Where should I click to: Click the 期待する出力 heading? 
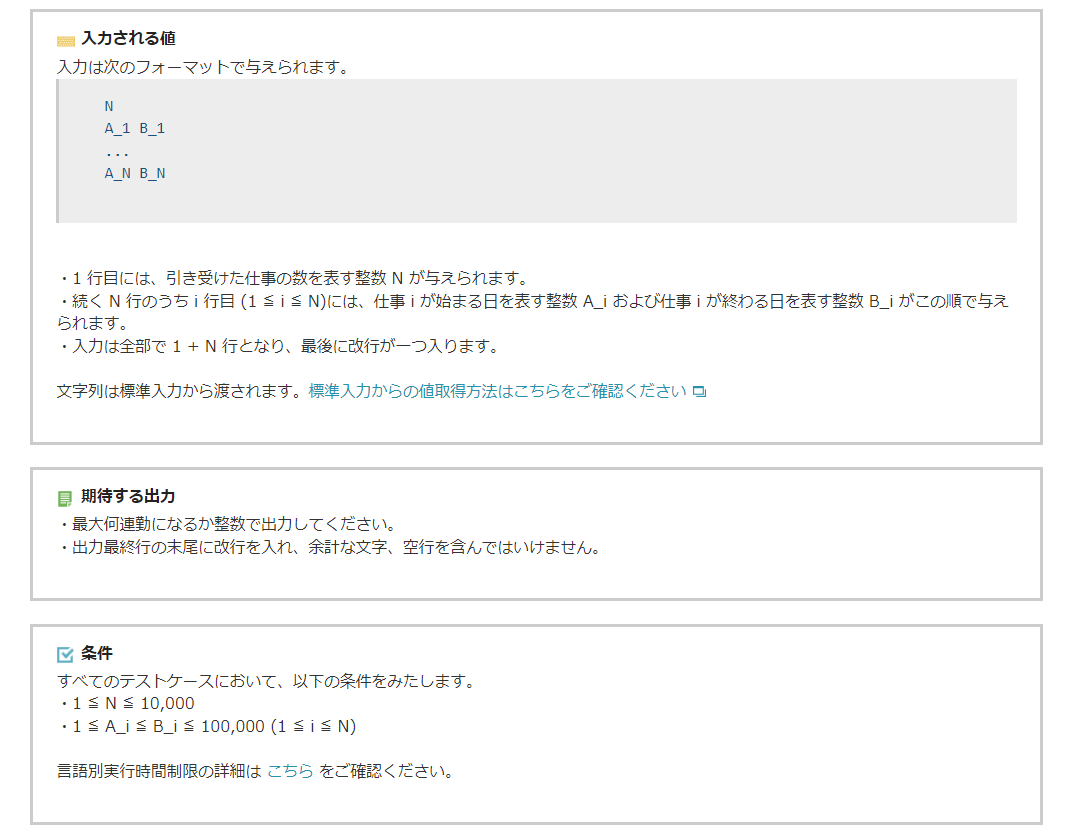coord(128,496)
